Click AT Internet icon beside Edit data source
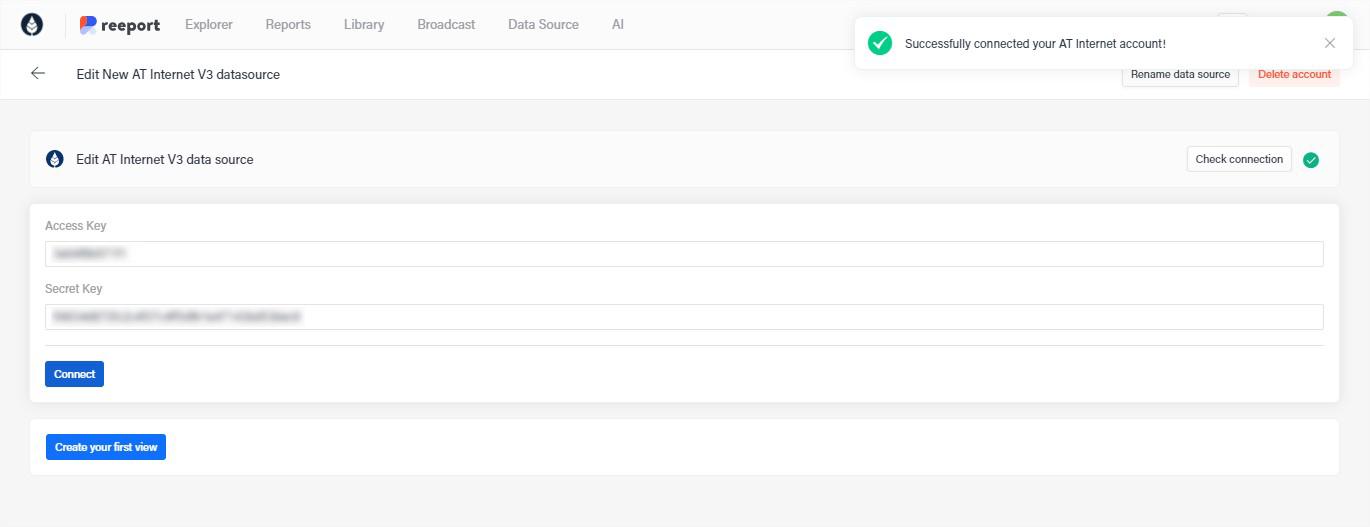 coord(55,159)
